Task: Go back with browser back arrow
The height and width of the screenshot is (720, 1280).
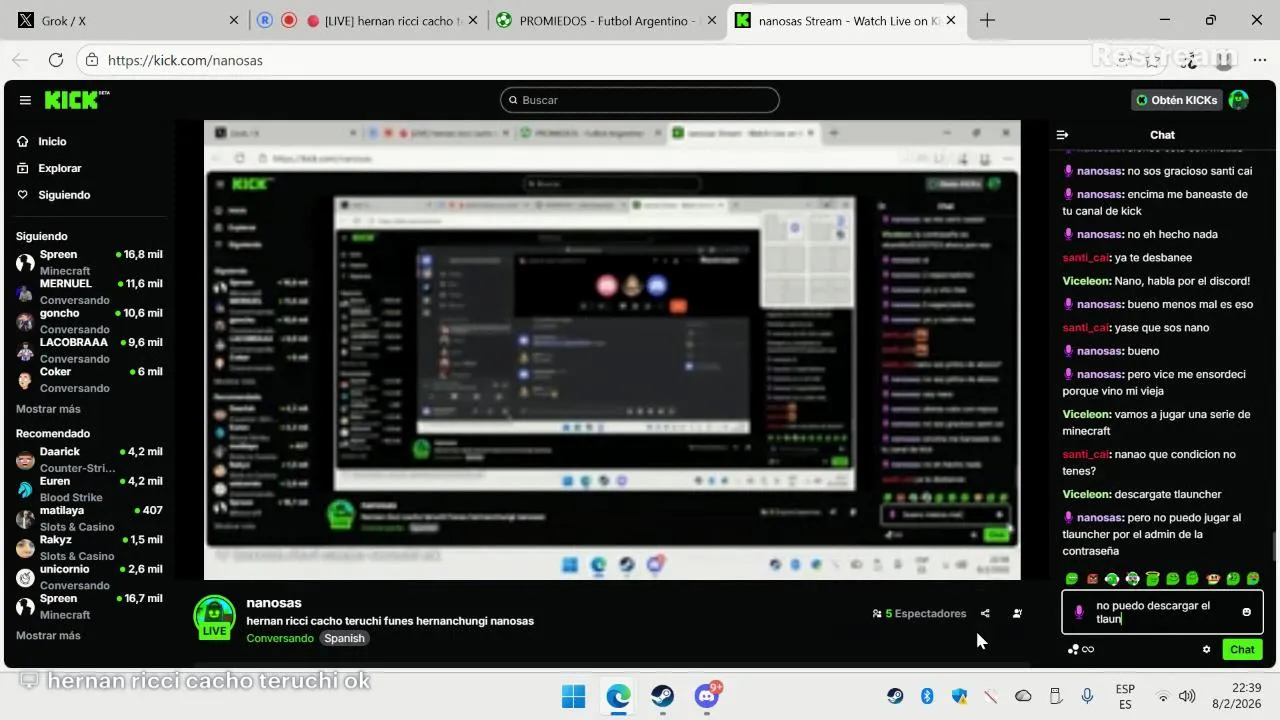Action: click(22, 60)
